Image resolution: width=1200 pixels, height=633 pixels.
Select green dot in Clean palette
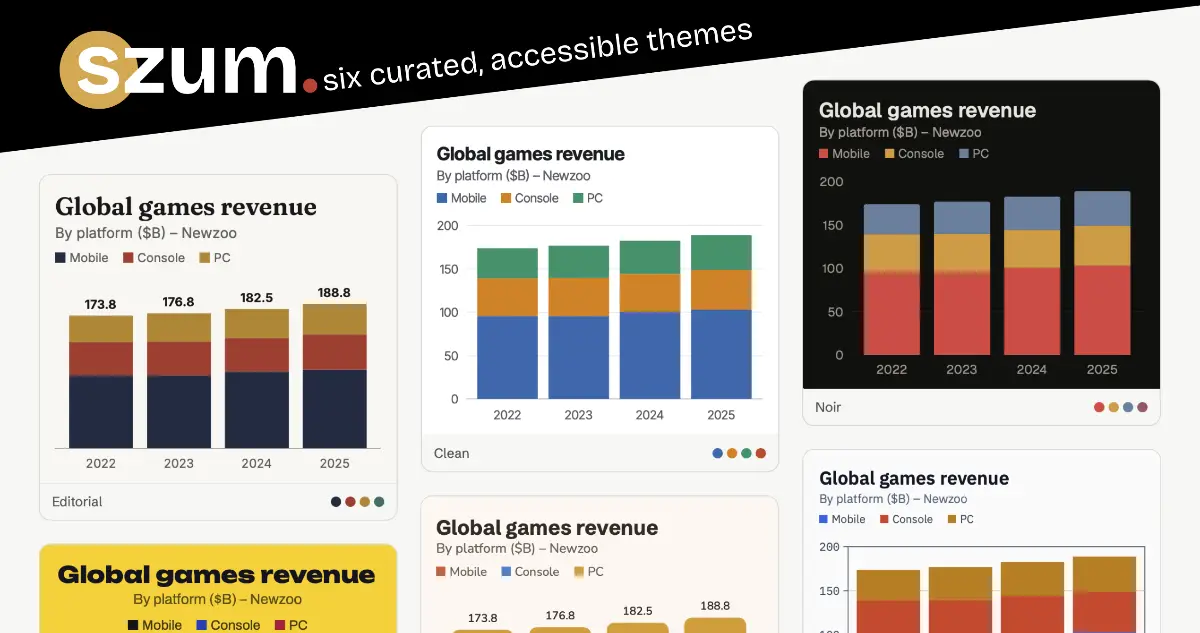pos(746,453)
